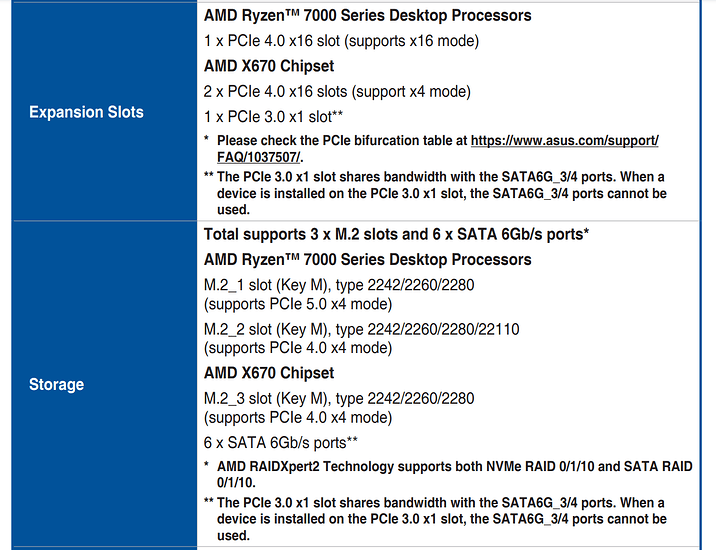Click the M.2_3 slot (Key M) line

coord(339,398)
